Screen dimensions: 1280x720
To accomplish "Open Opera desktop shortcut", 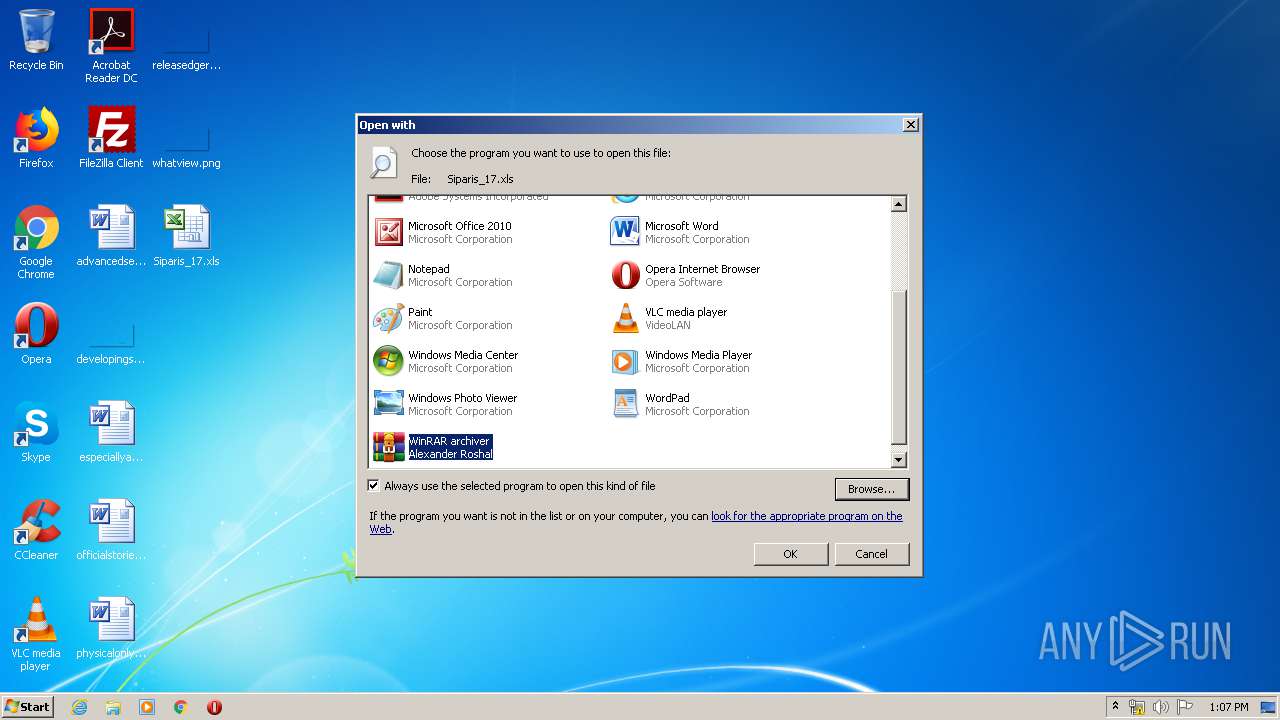I will coord(36,334).
